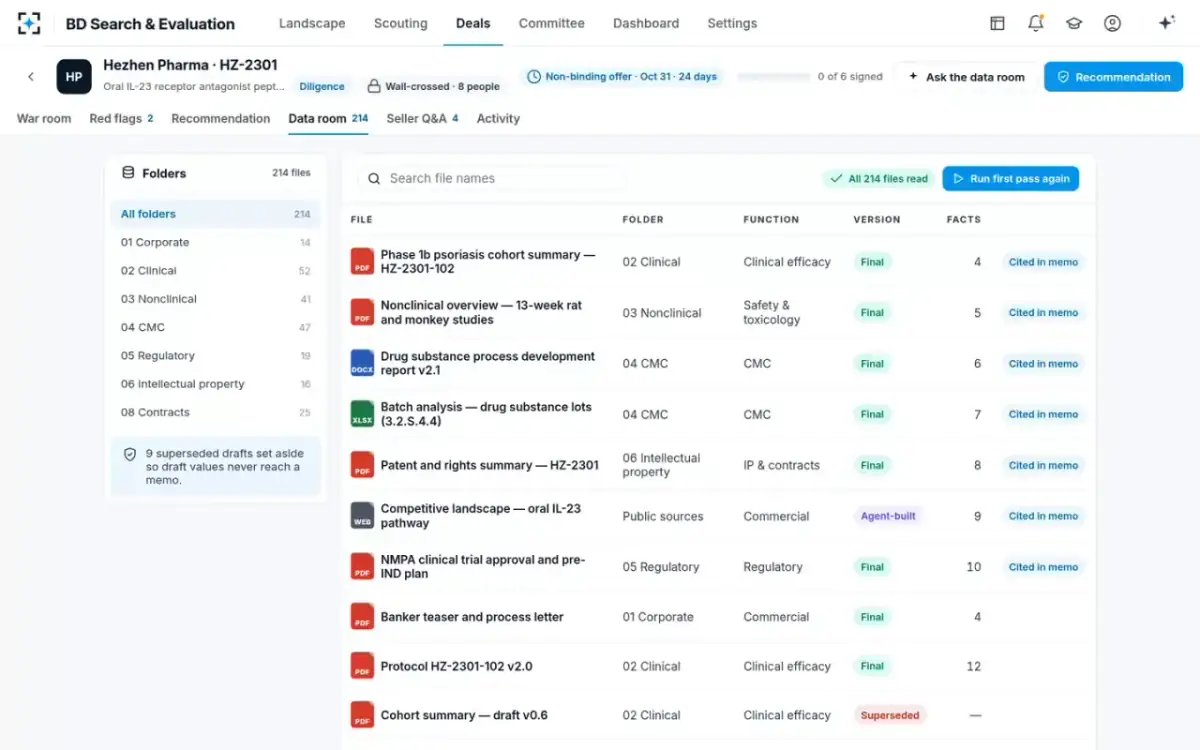Viewport: 1200px width, 750px height.
Task: Switch to the Red flags tab
Action: tap(121, 118)
